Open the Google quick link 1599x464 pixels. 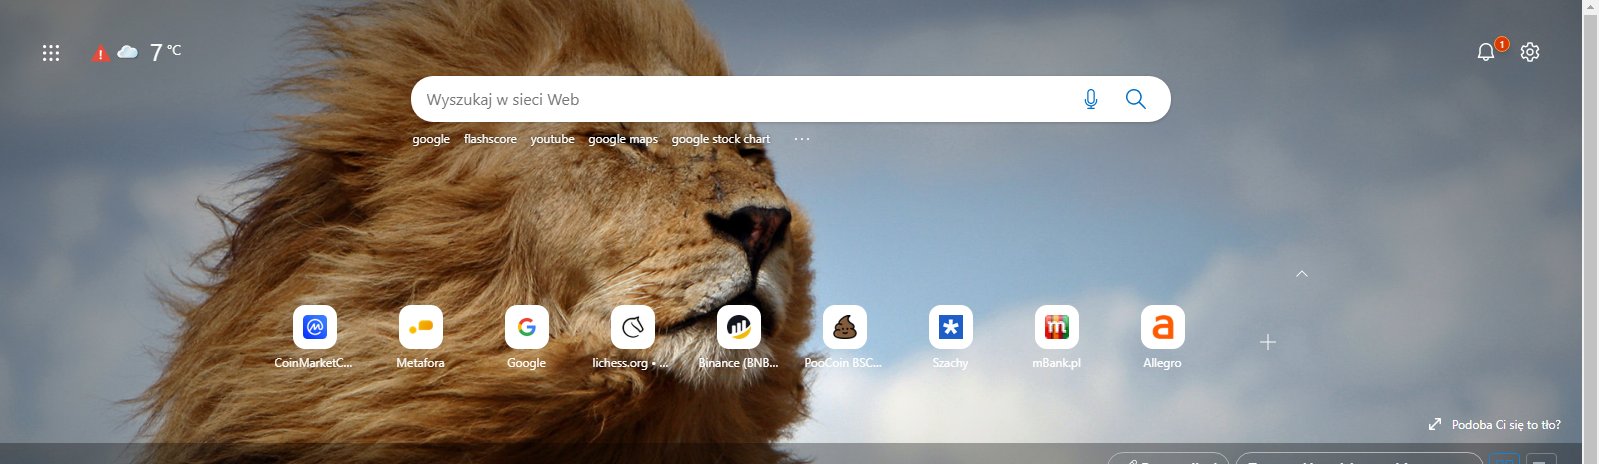(526, 337)
